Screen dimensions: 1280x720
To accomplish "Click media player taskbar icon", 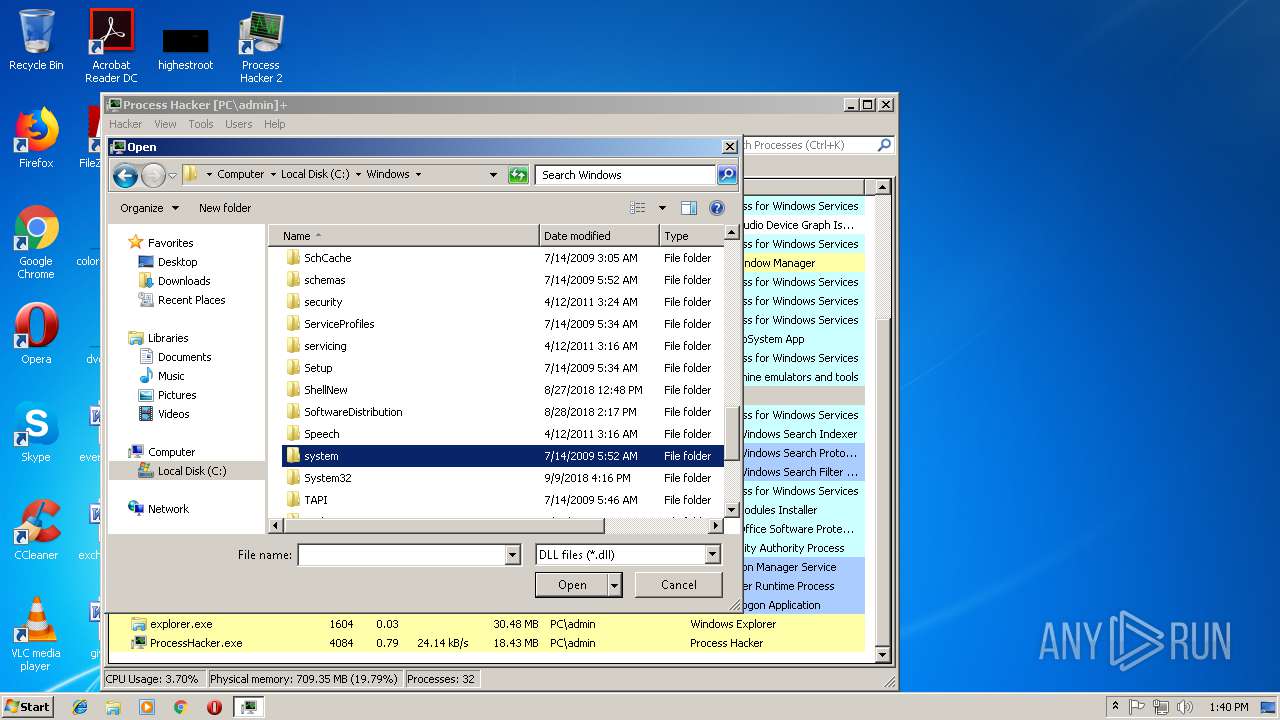I will click(x=147, y=707).
